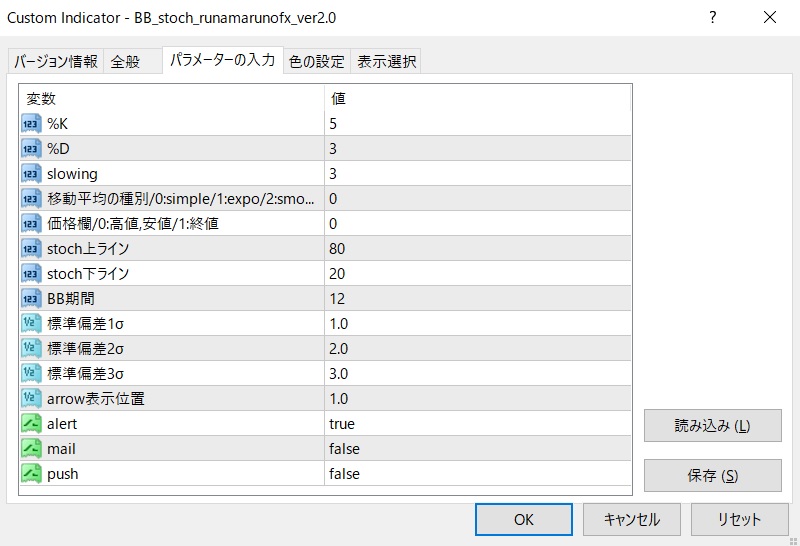The width and height of the screenshot is (800, 546).
Task: Click the boolean icon beside alert
Action: tap(31, 424)
